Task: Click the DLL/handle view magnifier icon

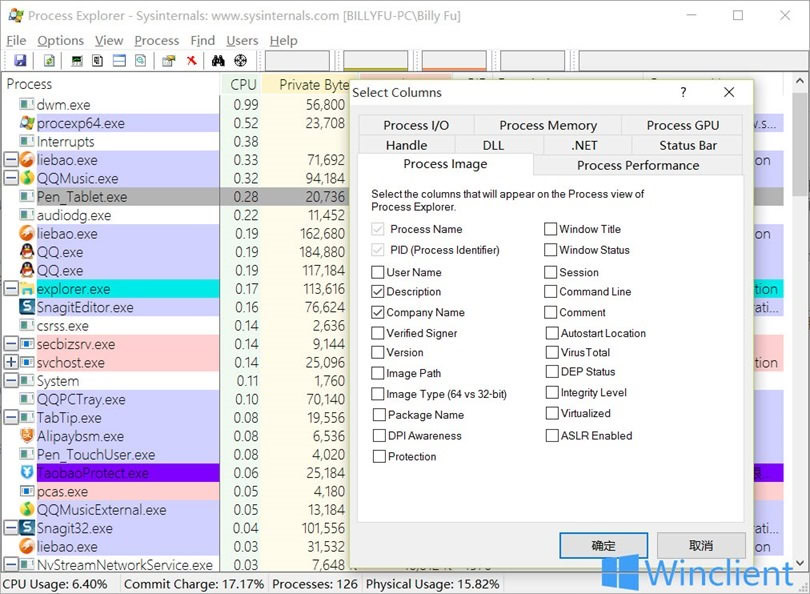Action: [141, 61]
